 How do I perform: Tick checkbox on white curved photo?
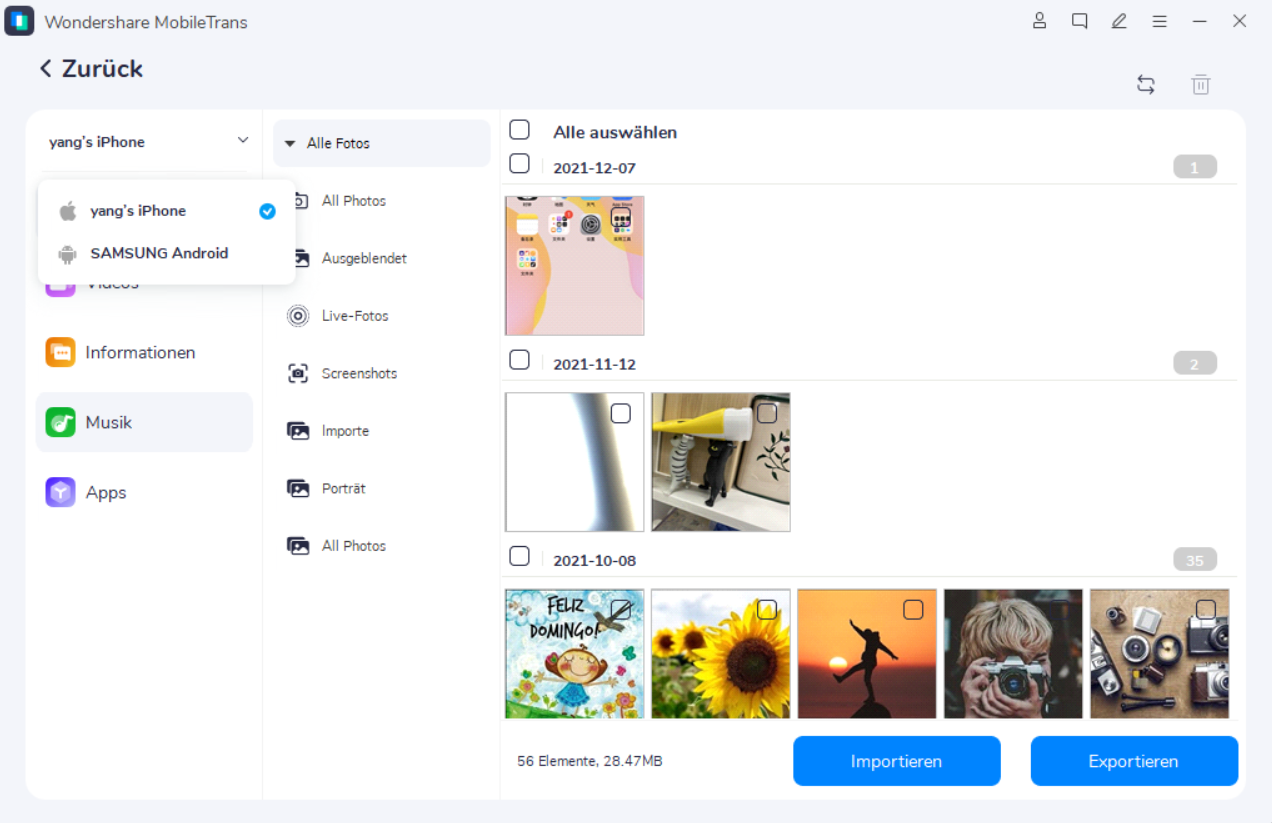[x=621, y=413]
